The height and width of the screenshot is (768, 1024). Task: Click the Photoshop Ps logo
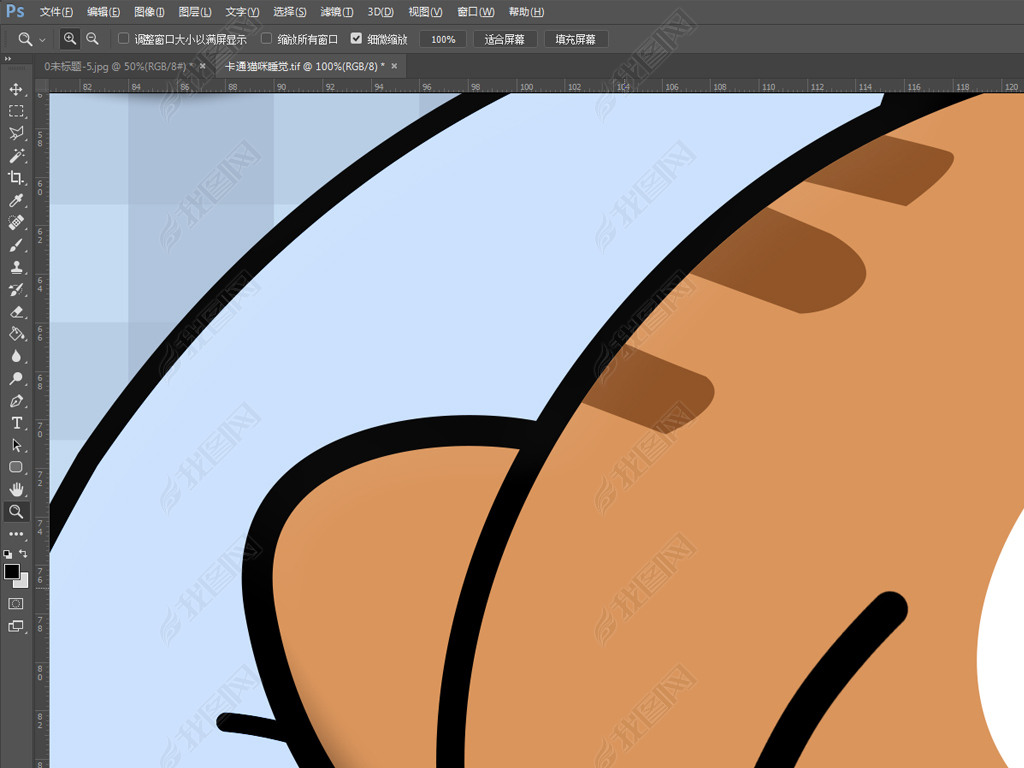14,11
